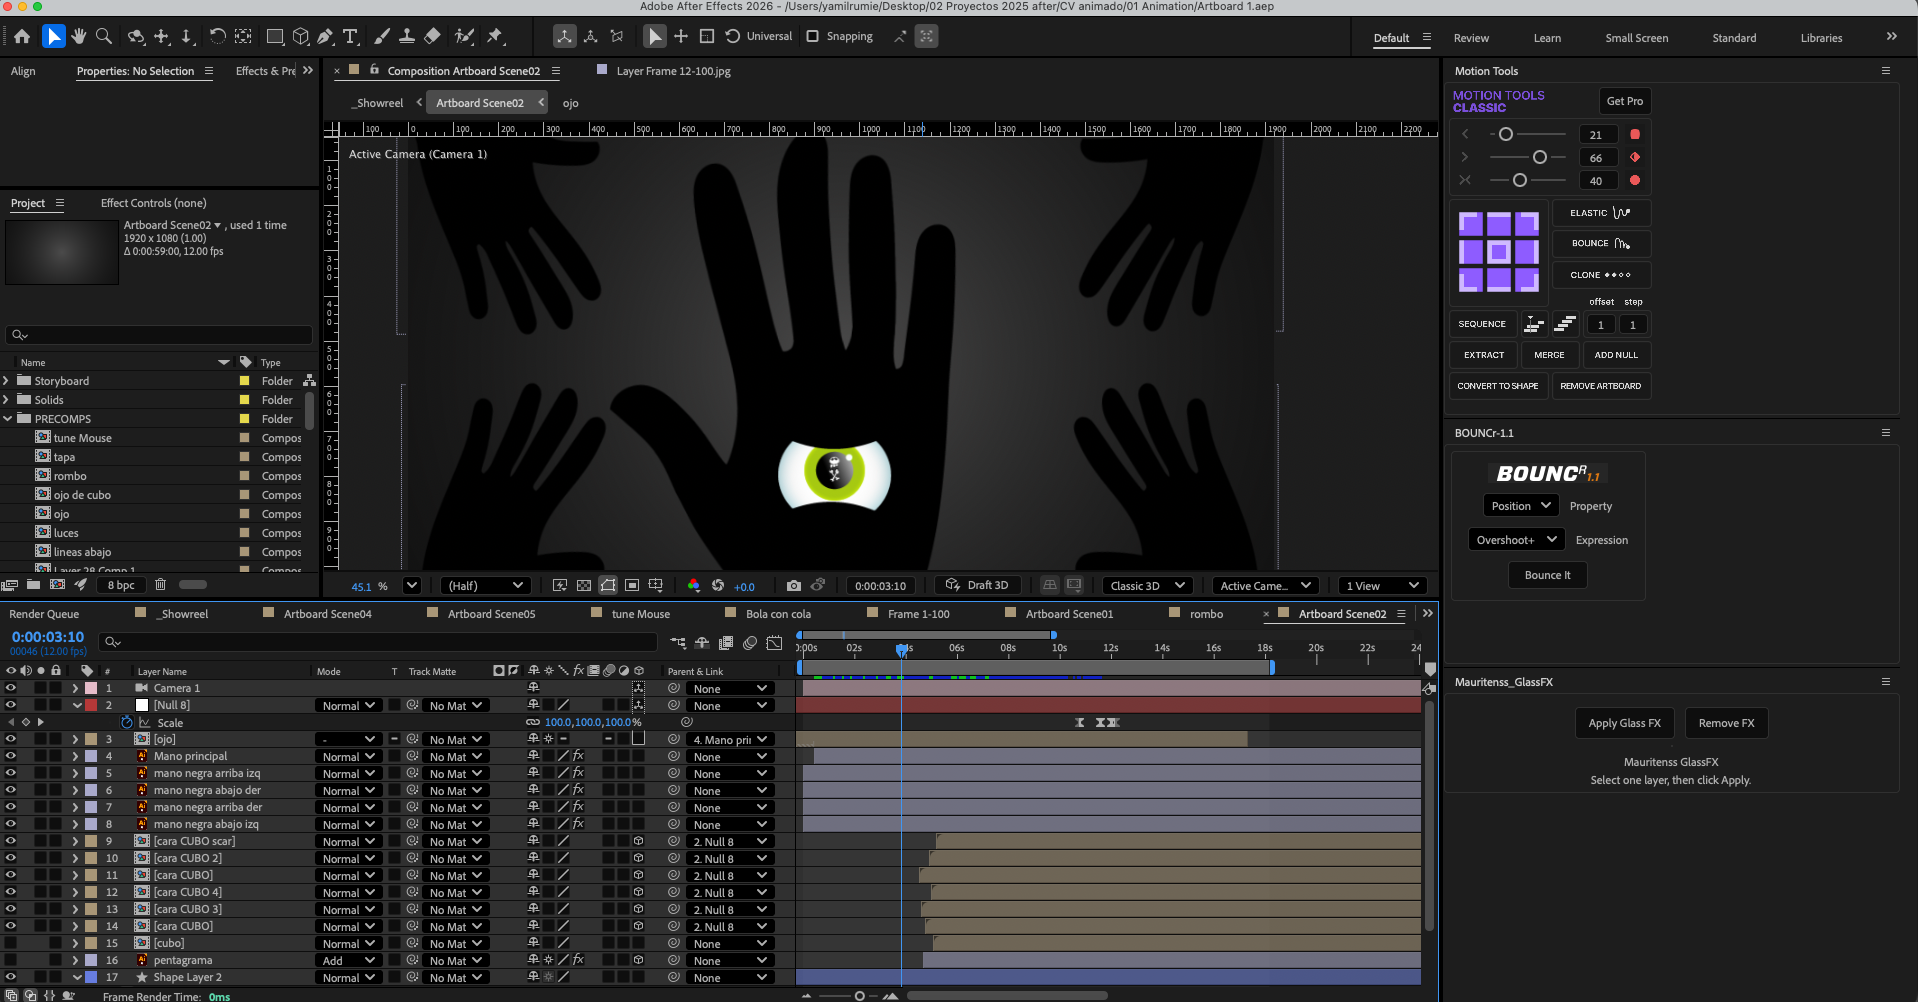The width and height of the screenshot is (1918, 1002).
Task: Toggle the transparency grid icon in viewer
Action: pyautogui.click(x=584, y=586)
